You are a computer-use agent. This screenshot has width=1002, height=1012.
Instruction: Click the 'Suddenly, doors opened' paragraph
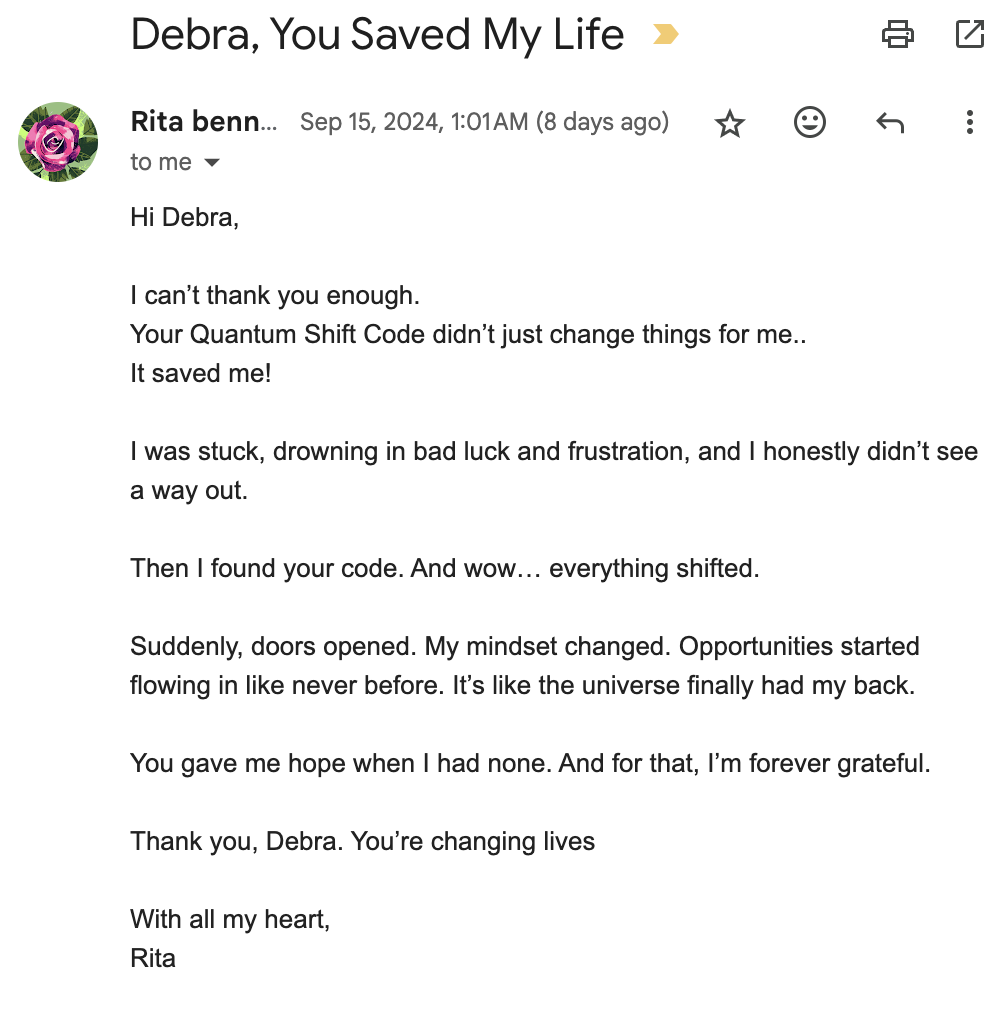[525, 666]
